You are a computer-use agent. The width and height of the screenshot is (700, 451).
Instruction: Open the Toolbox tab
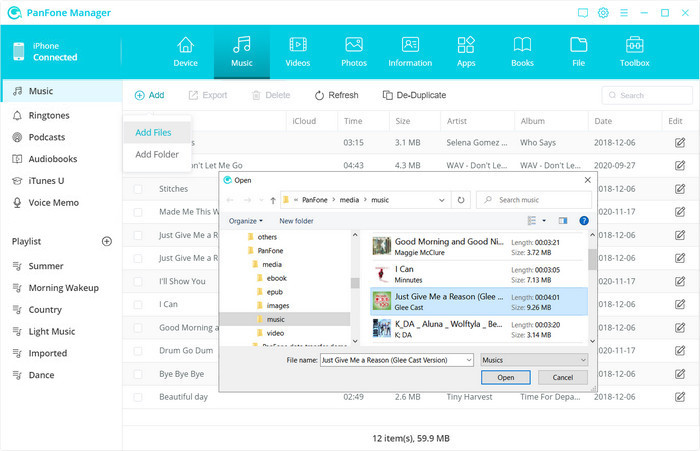(x=634, y=52)
